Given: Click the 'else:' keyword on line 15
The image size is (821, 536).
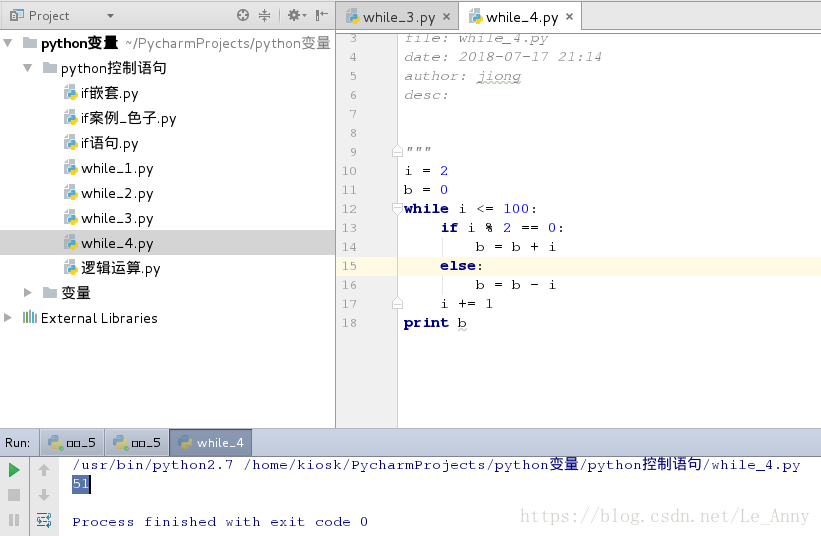Looking at the screenshot, I should point(461,266).
